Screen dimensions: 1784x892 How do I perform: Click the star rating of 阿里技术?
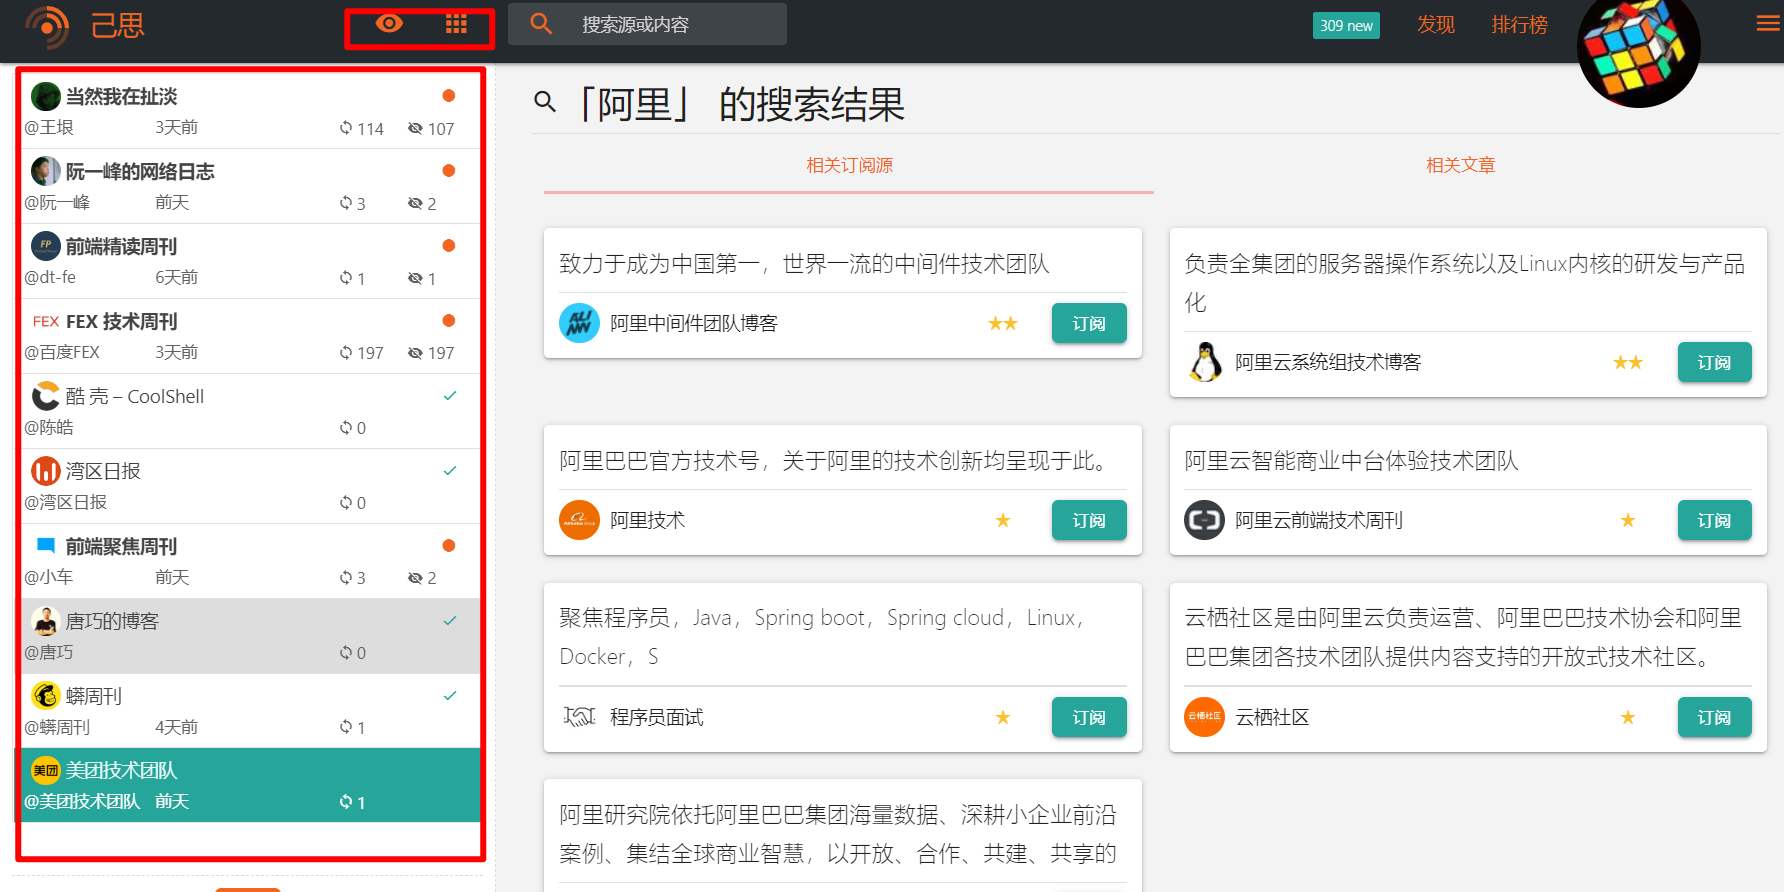tap(1003, 520)
